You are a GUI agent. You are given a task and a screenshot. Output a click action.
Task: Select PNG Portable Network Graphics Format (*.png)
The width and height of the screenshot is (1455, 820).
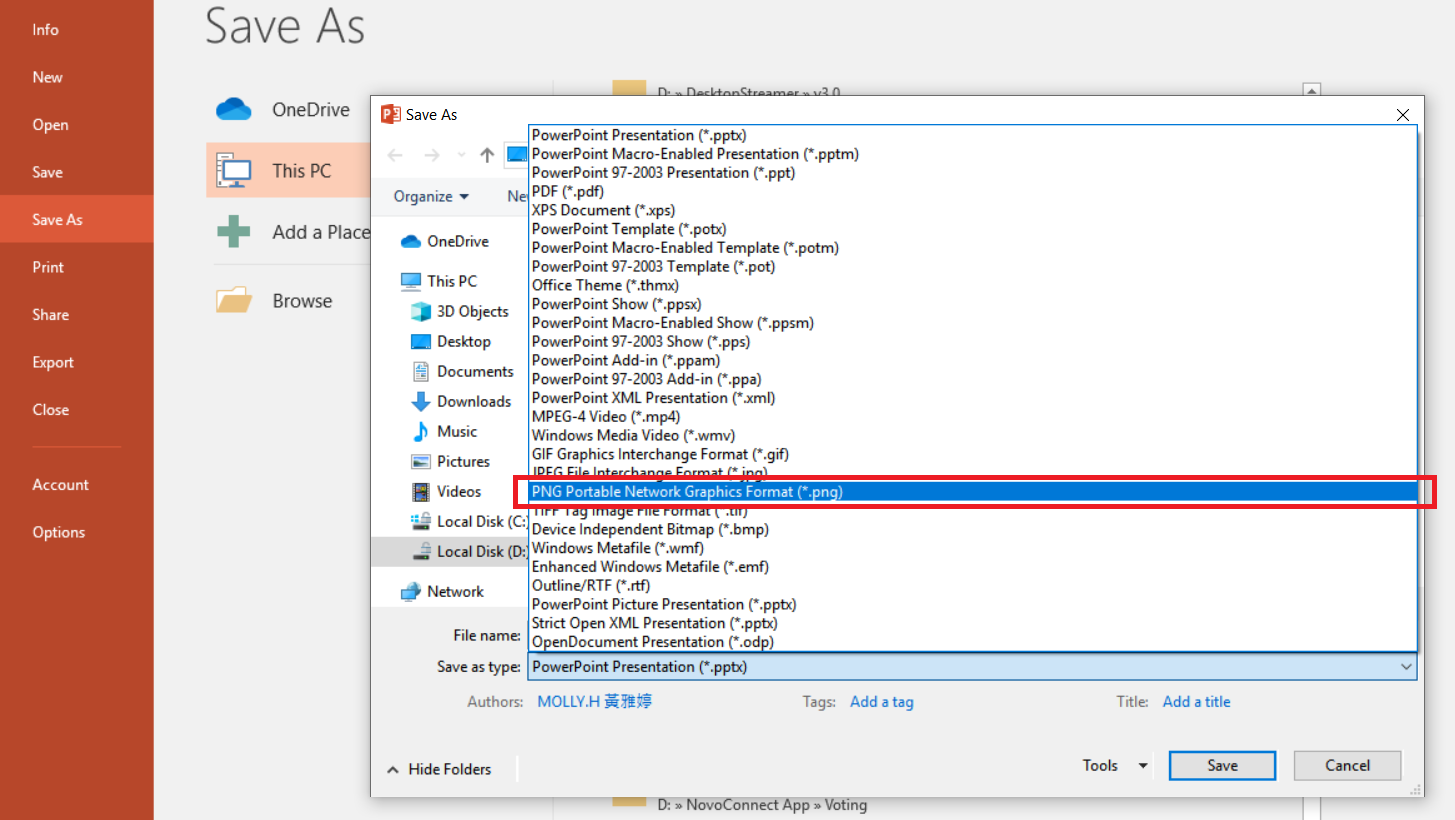point(972,492)
